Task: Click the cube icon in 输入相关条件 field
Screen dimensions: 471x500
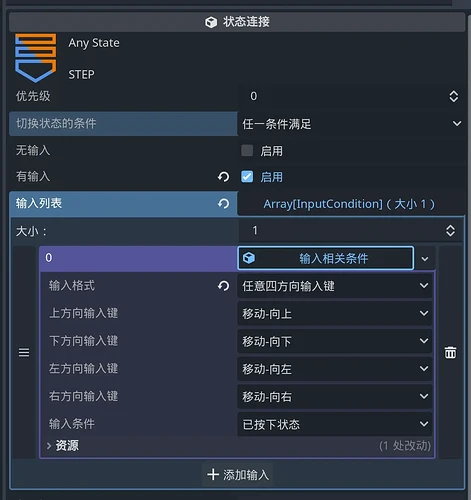Action: coord(249,258)
